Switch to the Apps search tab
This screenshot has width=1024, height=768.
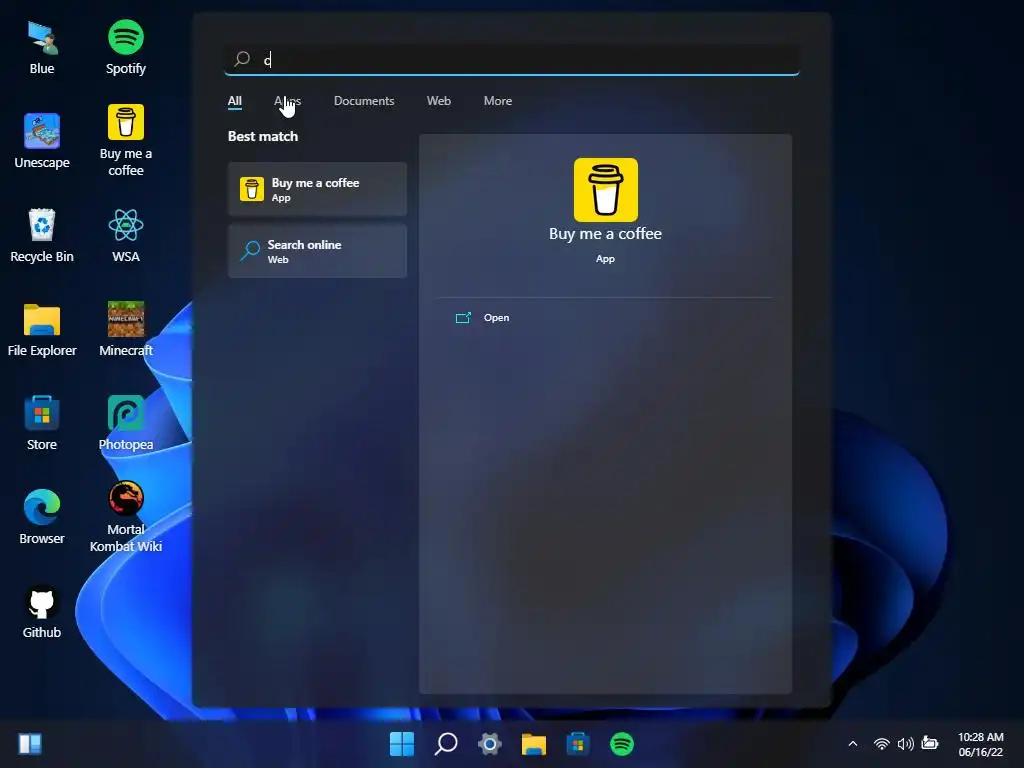pos(287,101)
